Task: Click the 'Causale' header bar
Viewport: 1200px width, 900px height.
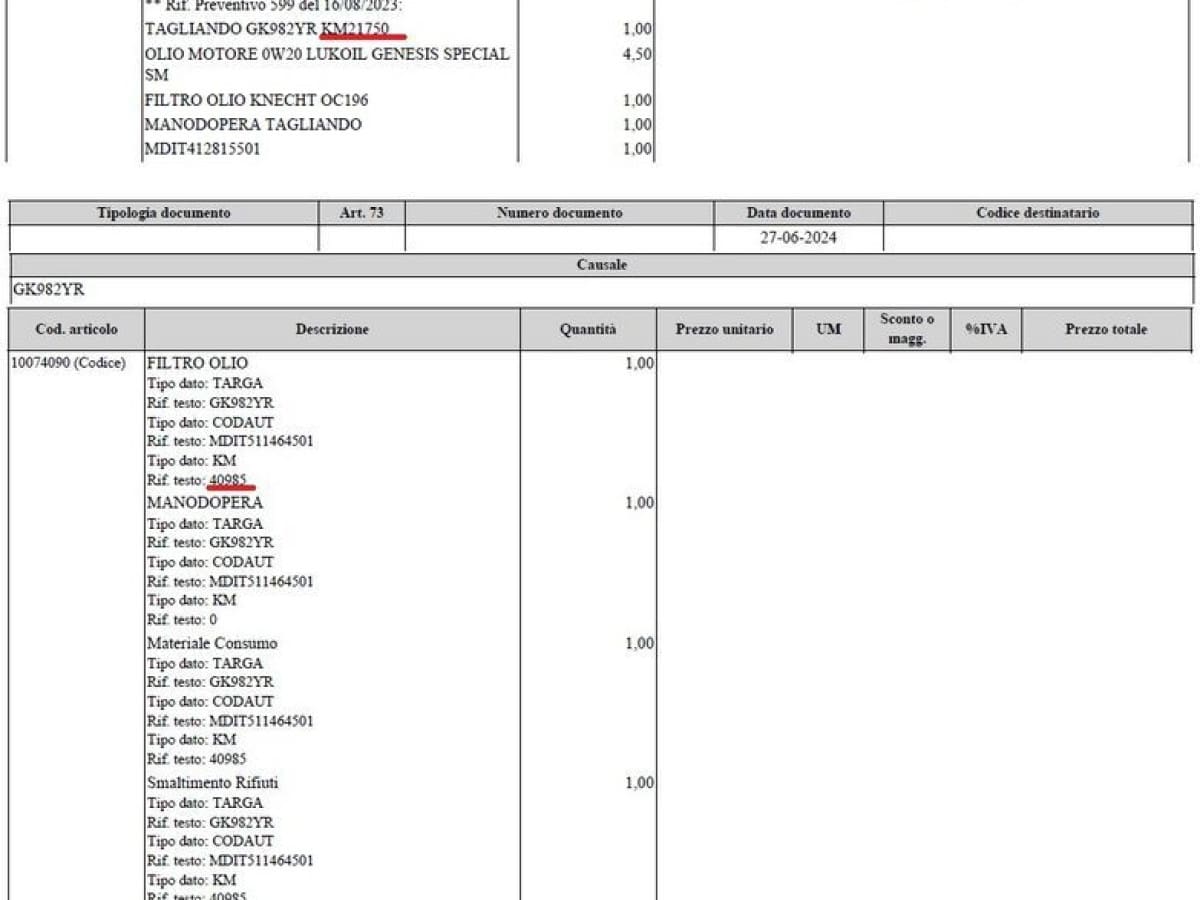Action: (601, 265)
